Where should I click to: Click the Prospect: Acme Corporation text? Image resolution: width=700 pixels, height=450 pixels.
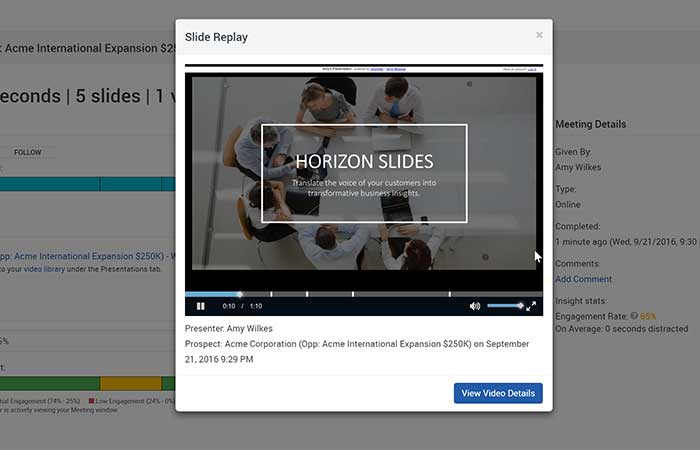357,351
